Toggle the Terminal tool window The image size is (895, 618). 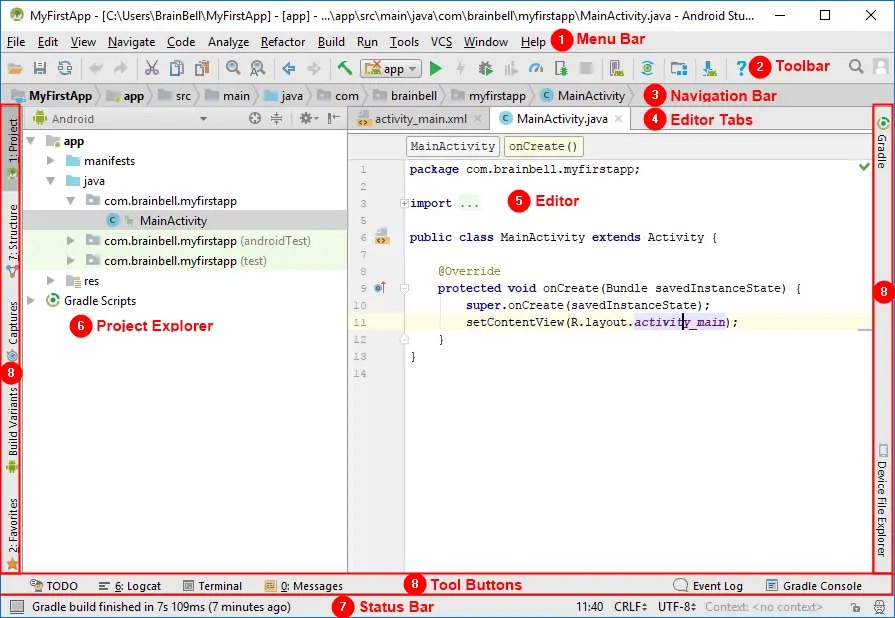(x=212, y=586)
